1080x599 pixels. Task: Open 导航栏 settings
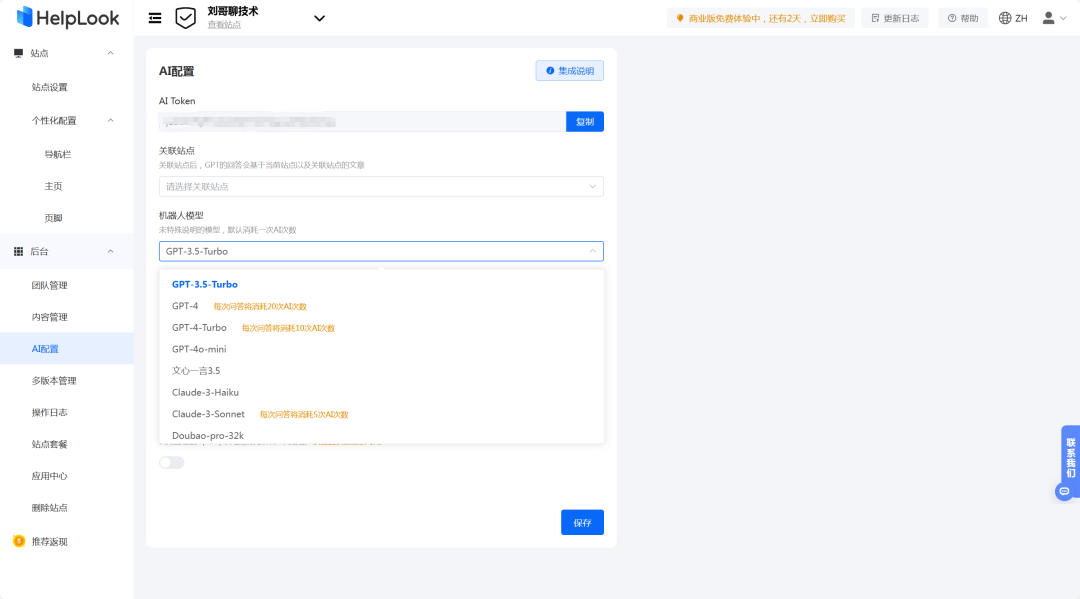58,154
